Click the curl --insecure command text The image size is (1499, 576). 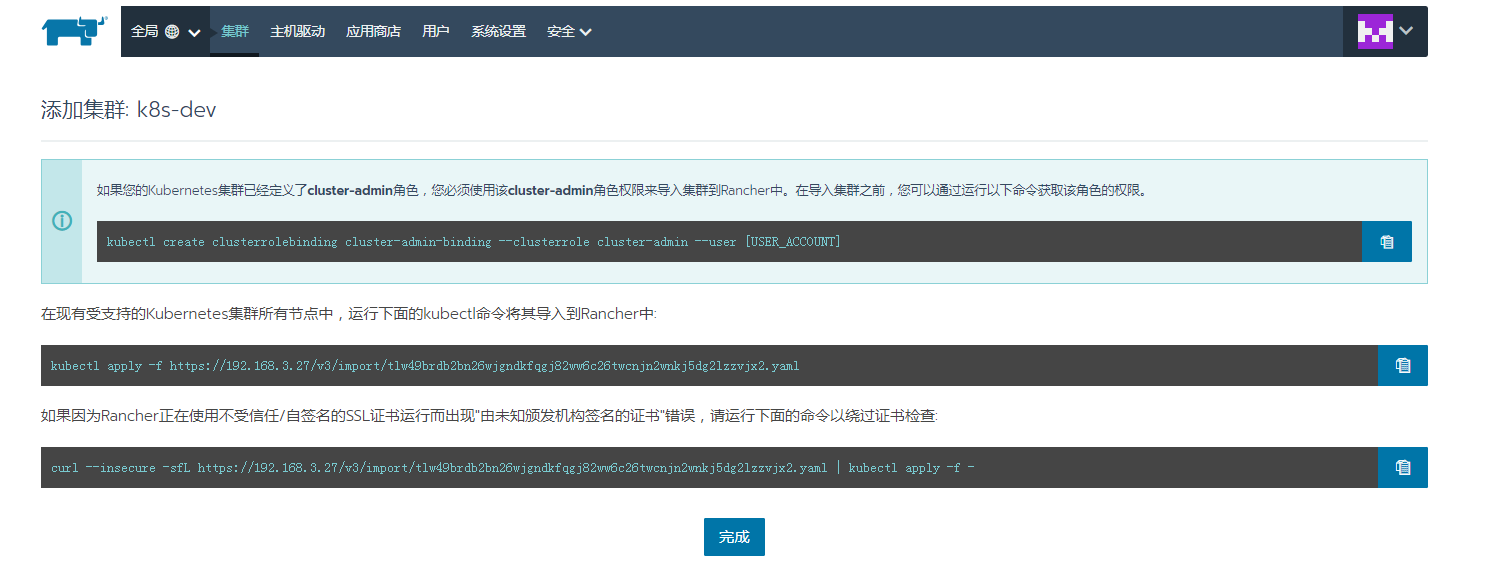coord(513,468)
